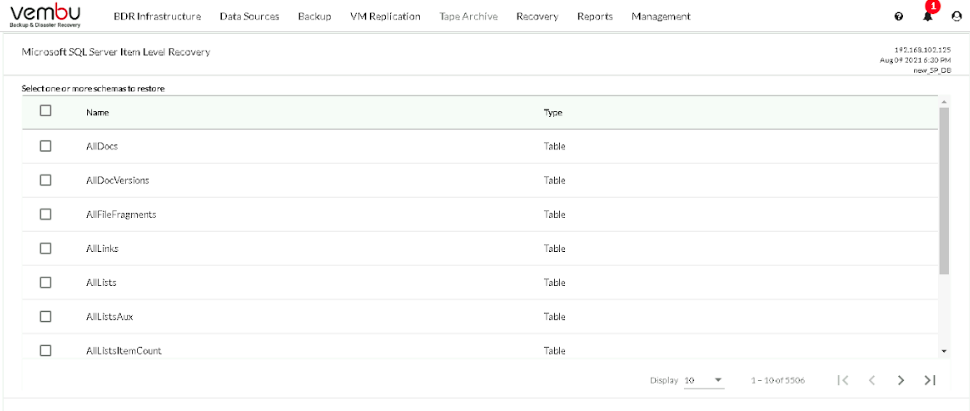
Task: Select the AllDocs name text
Action: (x=102, y=147)
